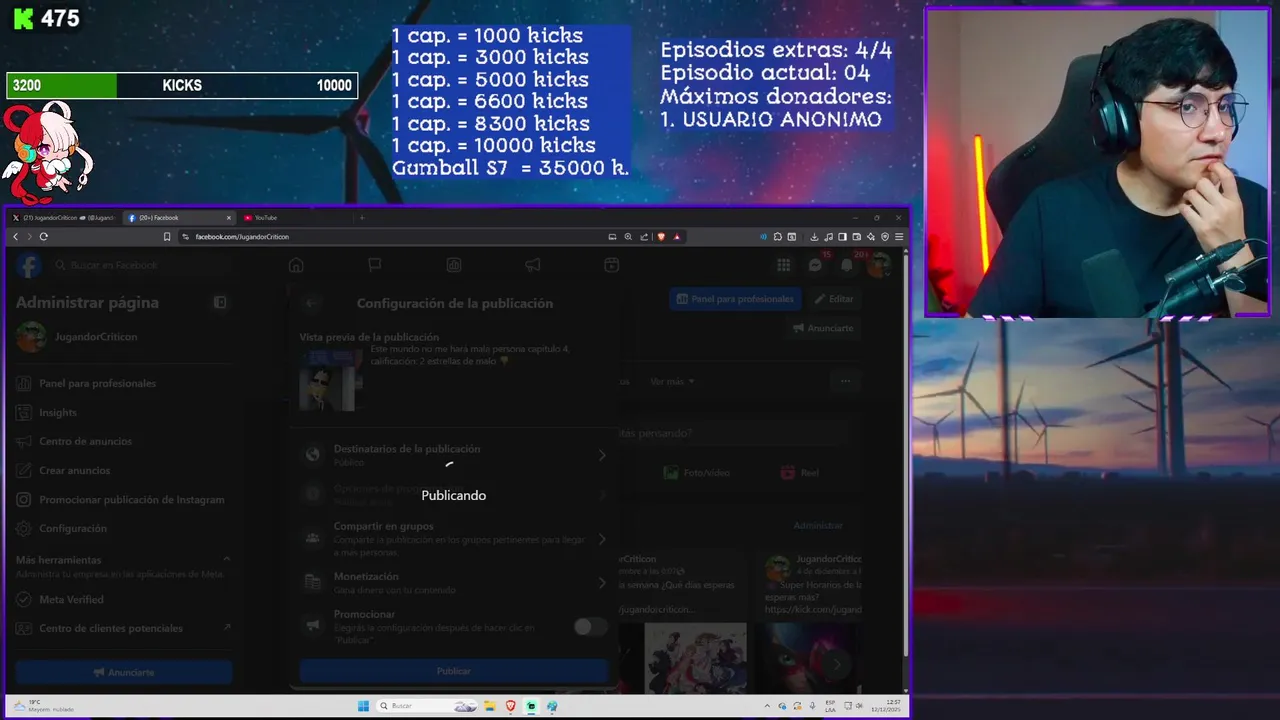Expand the Monetización option

tap(455, 583)
